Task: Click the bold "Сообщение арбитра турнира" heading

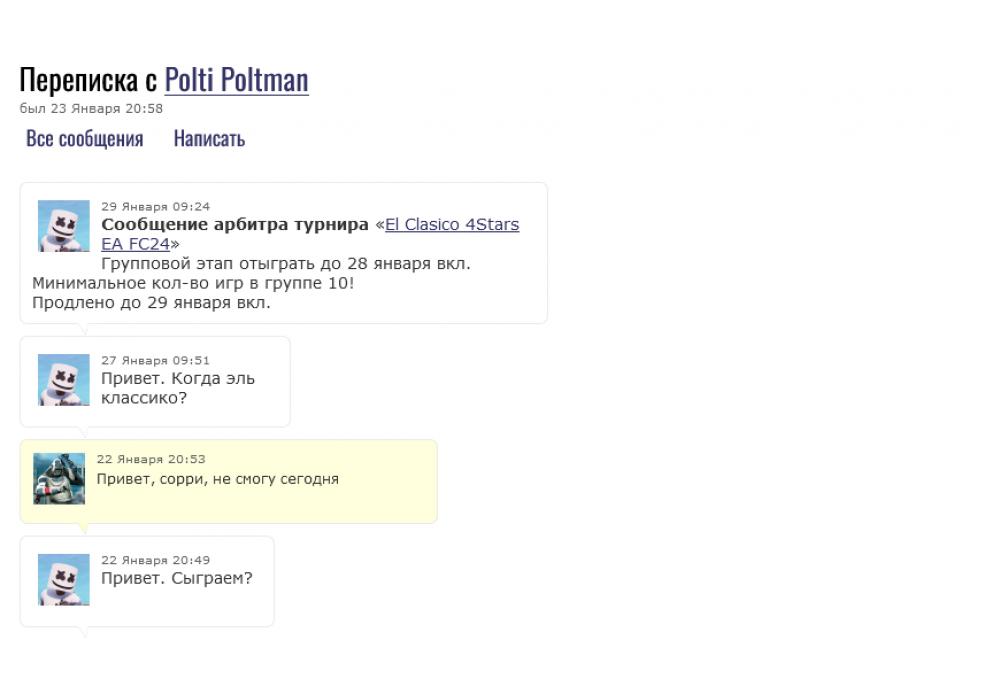Action: (235, 225)
